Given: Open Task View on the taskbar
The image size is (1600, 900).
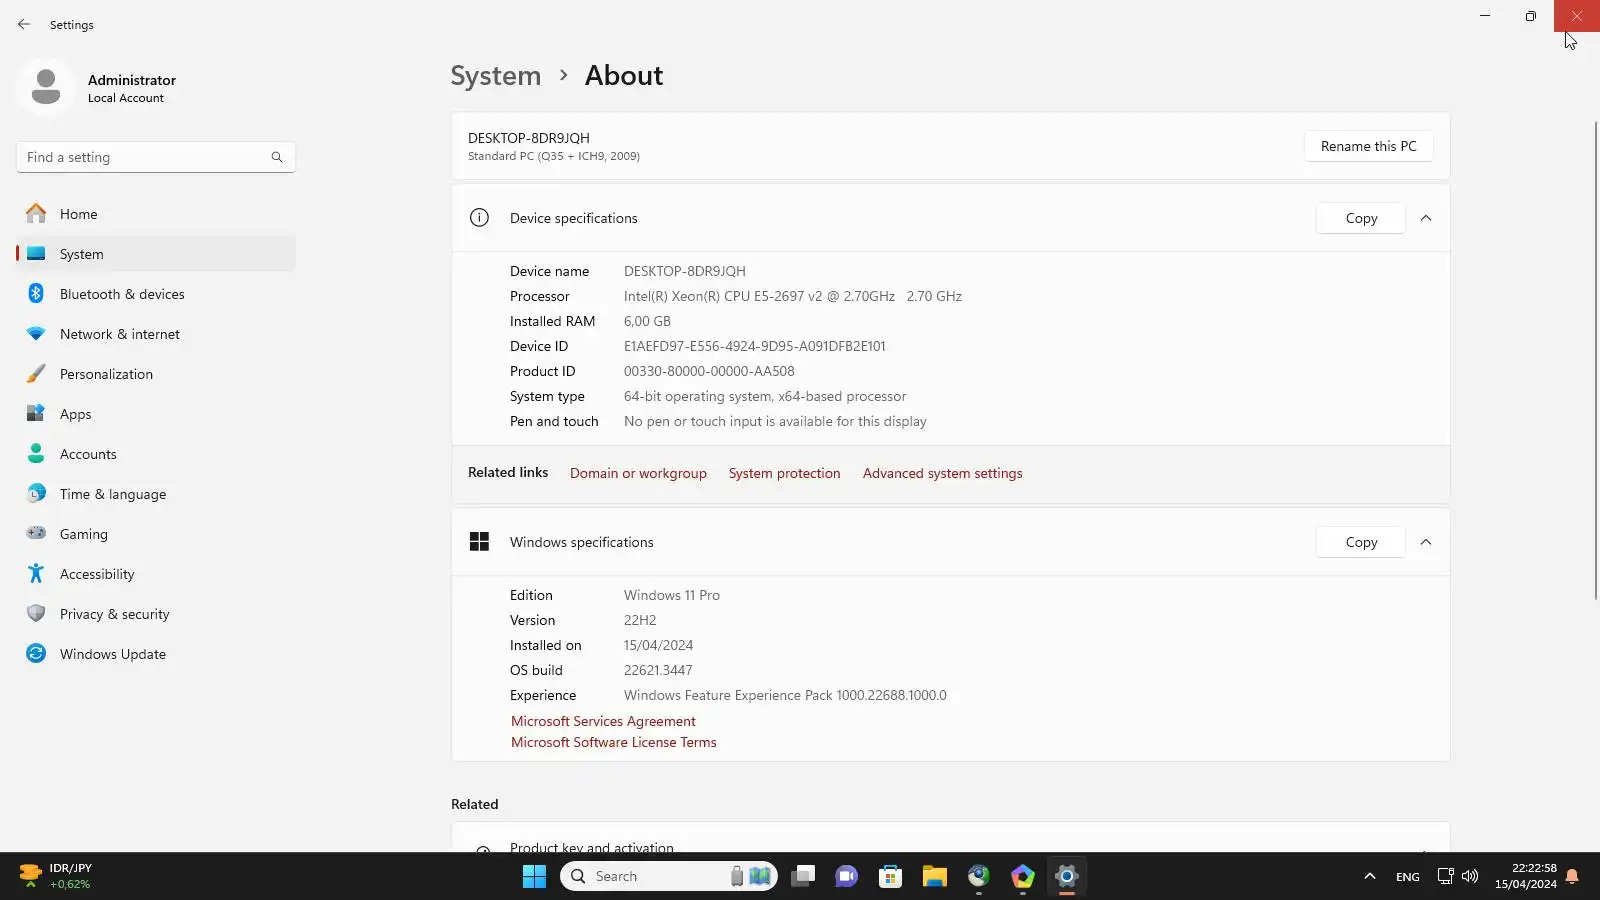Looking at the screenshot, I should click(x=803, y=876).
